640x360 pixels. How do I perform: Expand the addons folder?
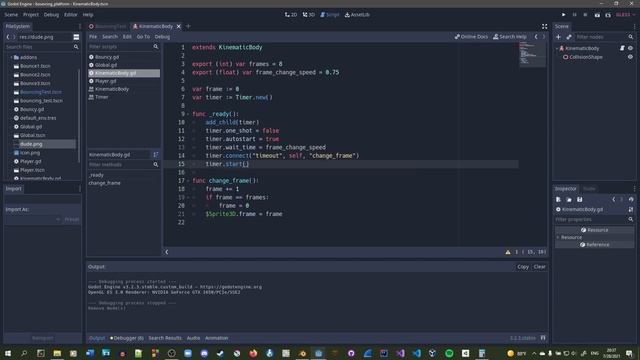click(11, 58)
